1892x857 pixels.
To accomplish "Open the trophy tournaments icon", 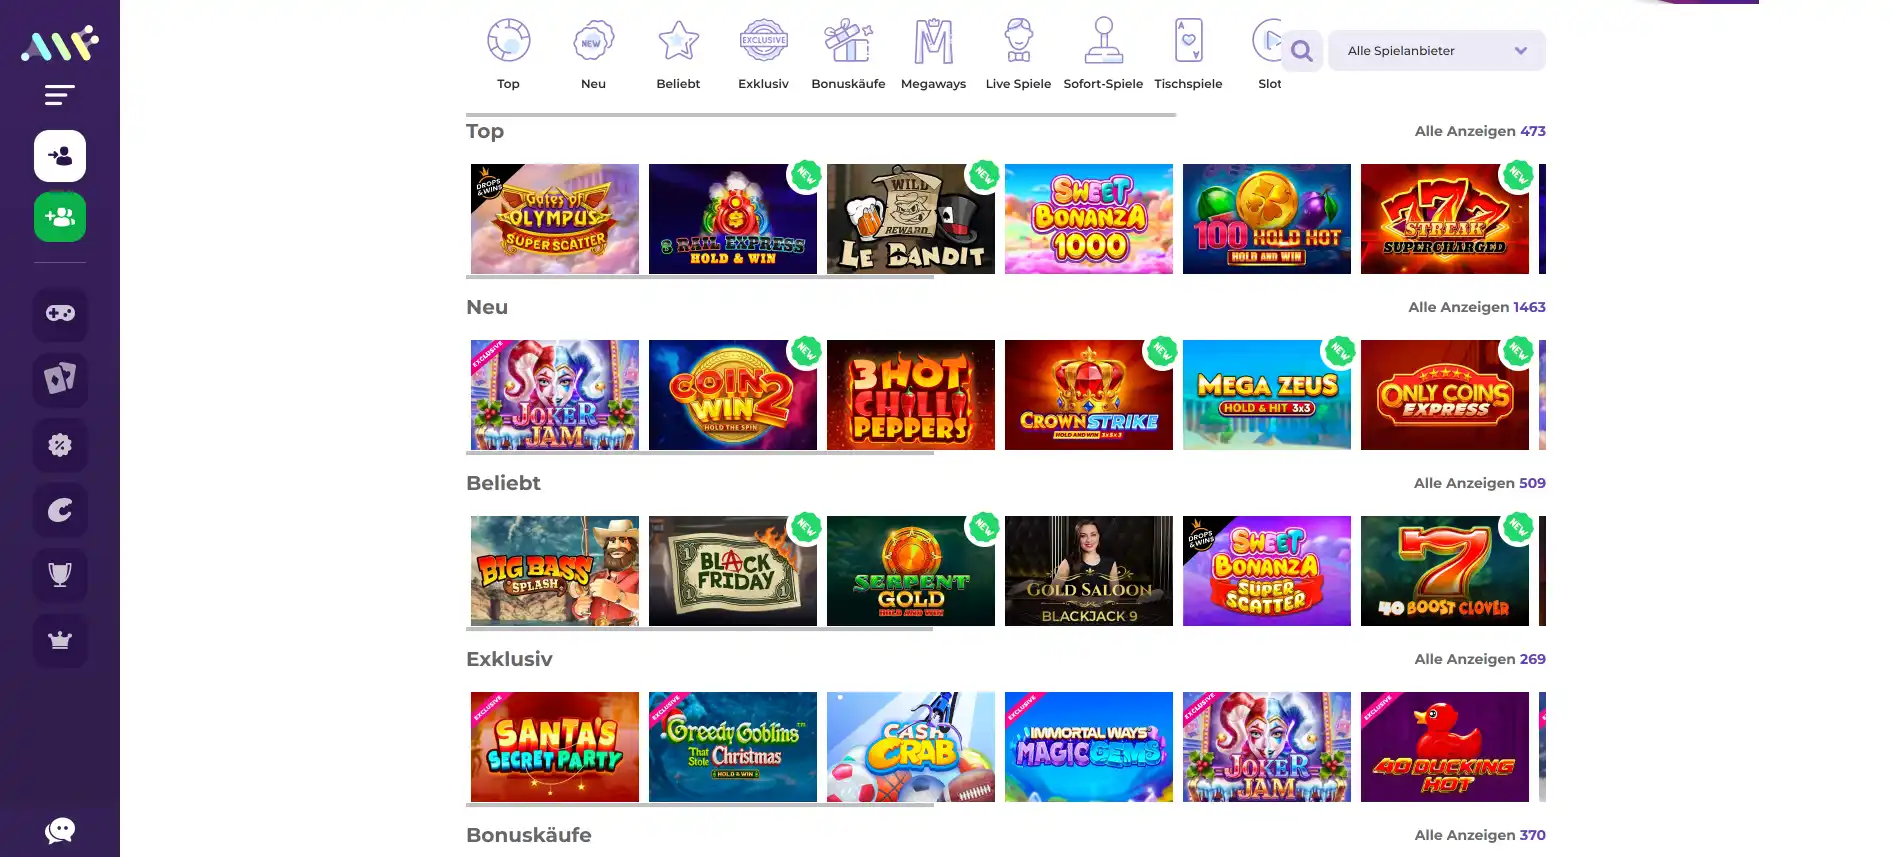I will (60, 575).
